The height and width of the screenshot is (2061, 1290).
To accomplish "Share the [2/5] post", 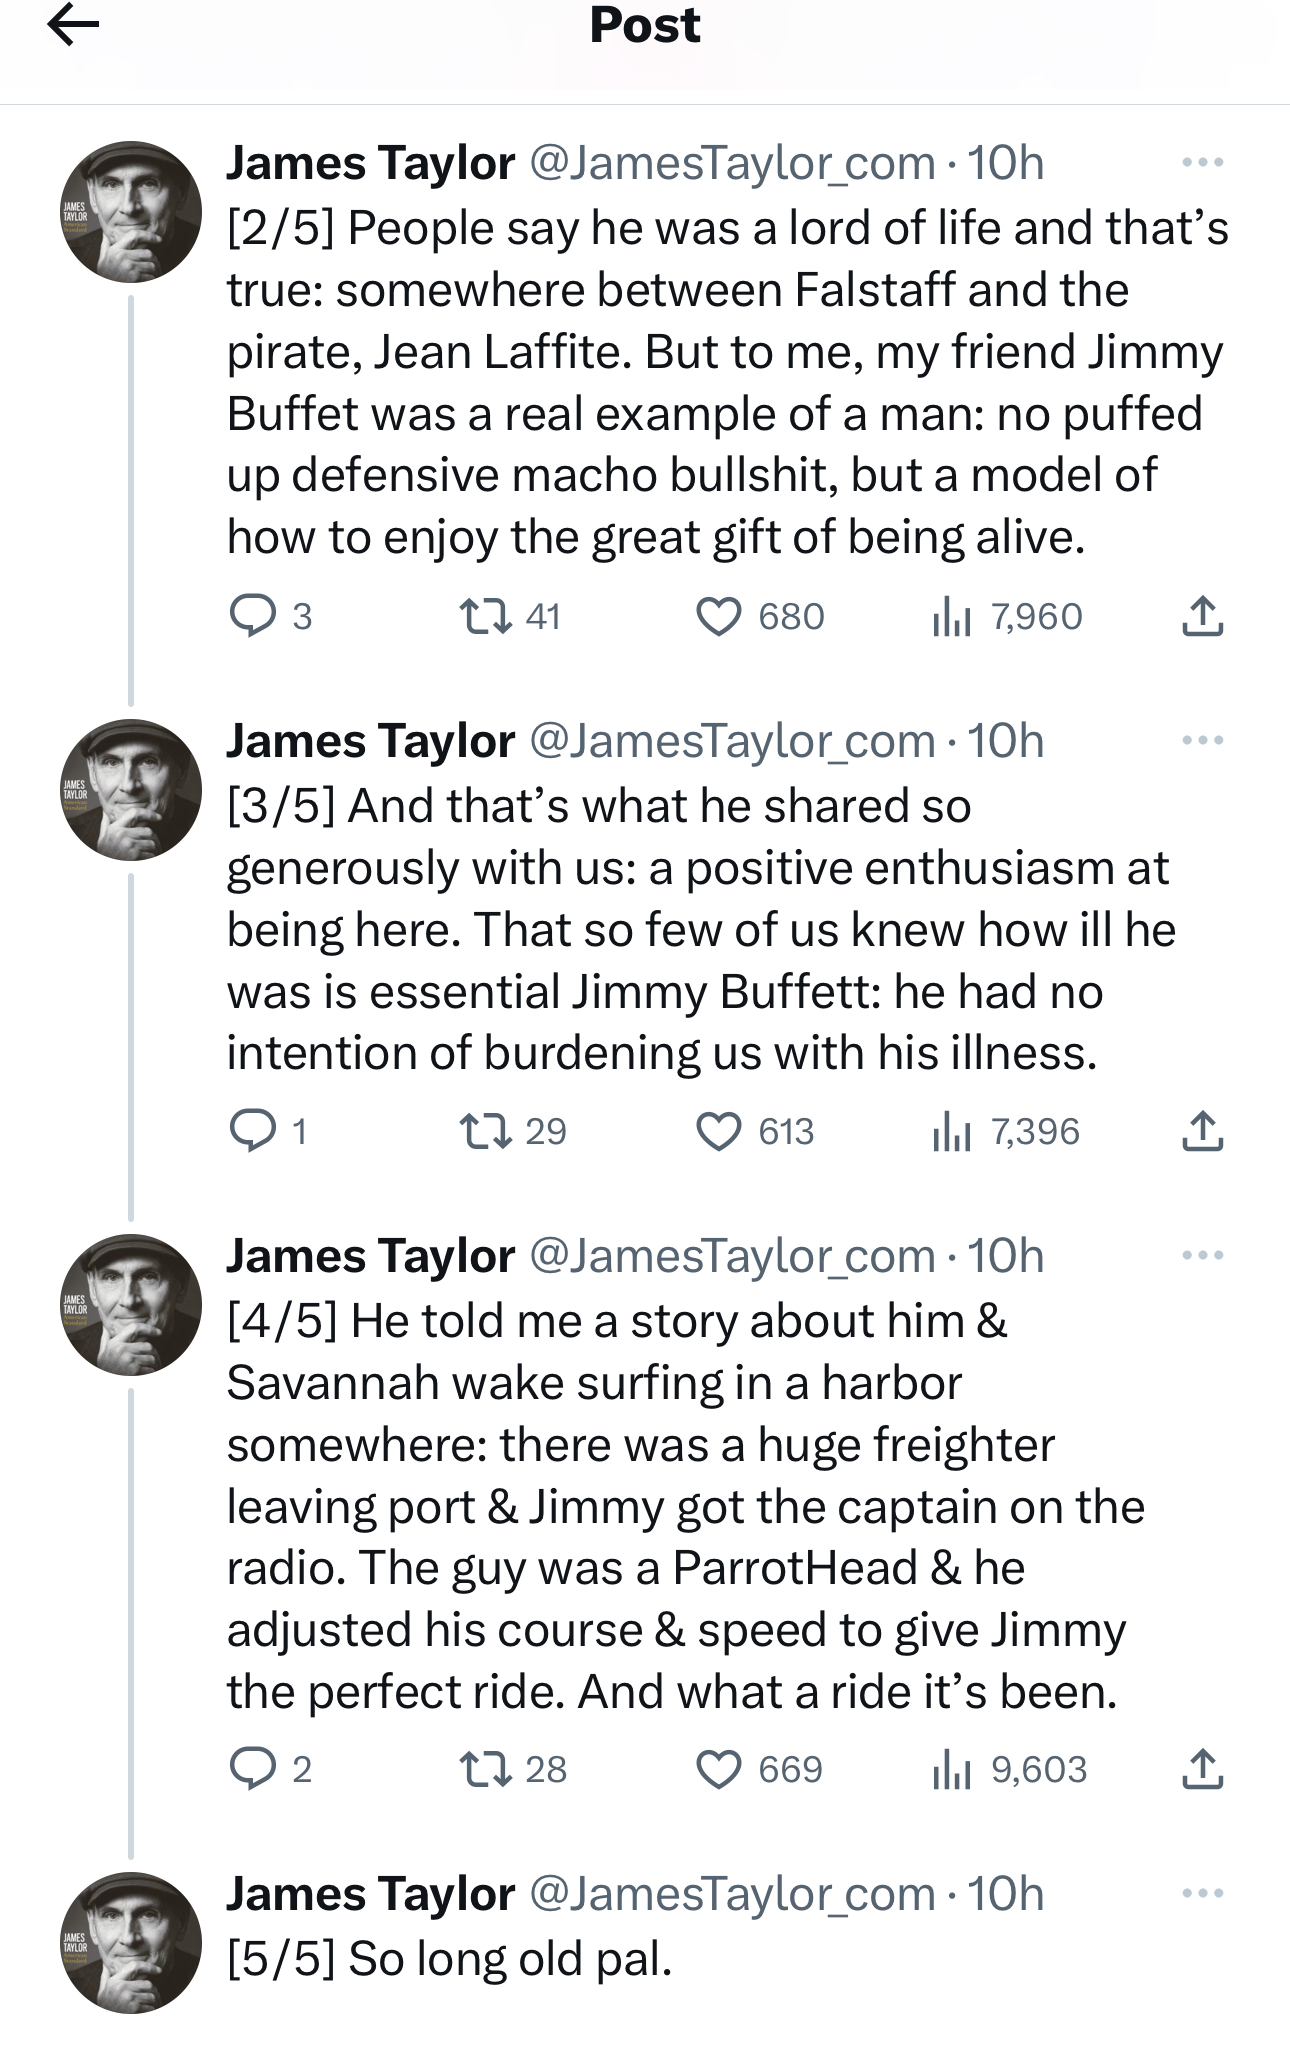I will [x=1202, y=616].
